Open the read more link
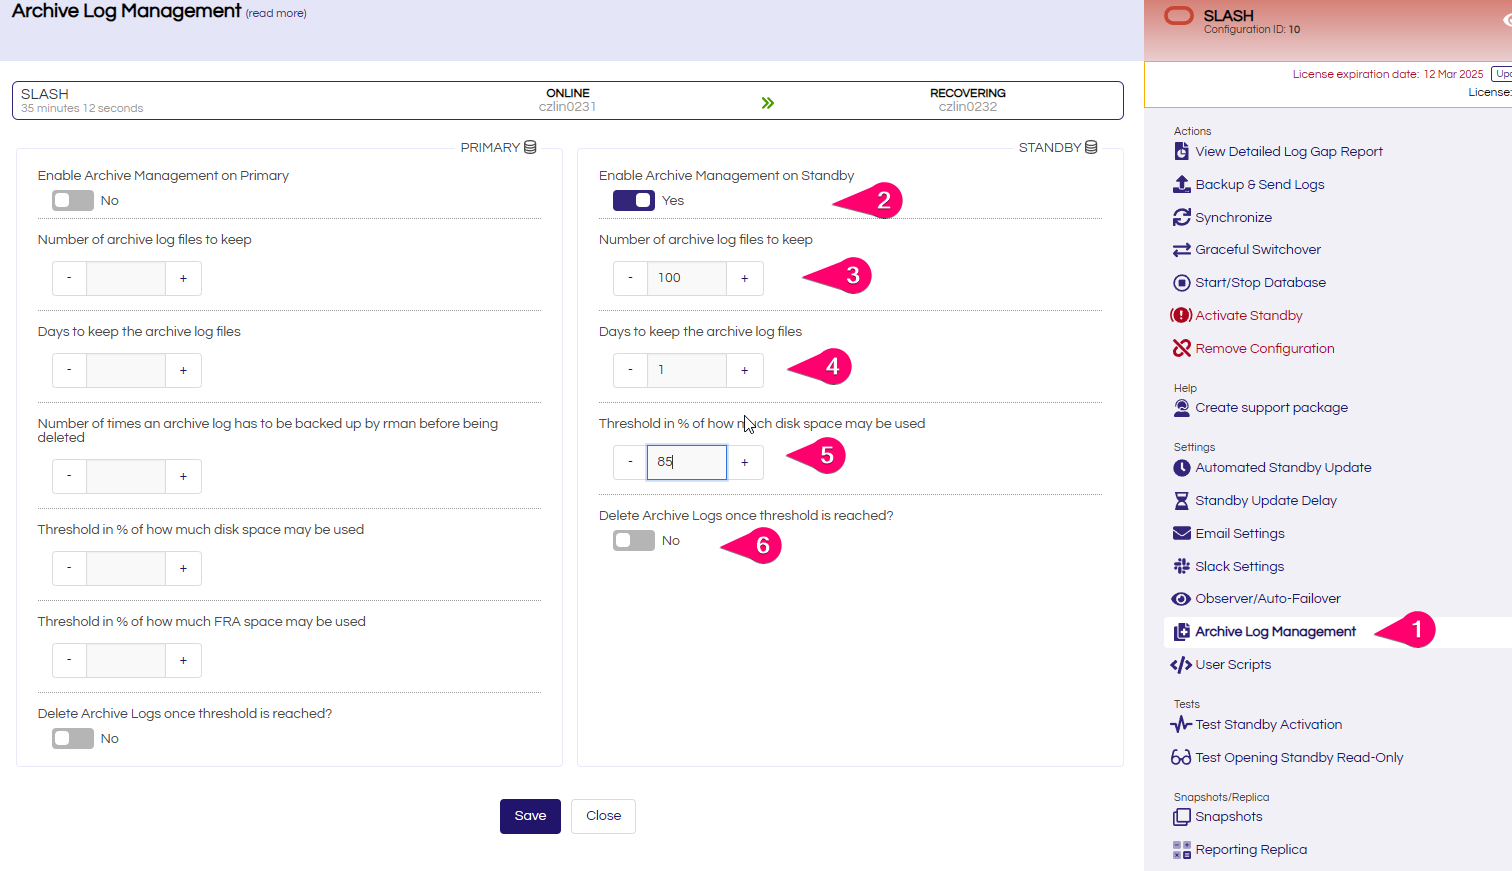 (276, 13)
